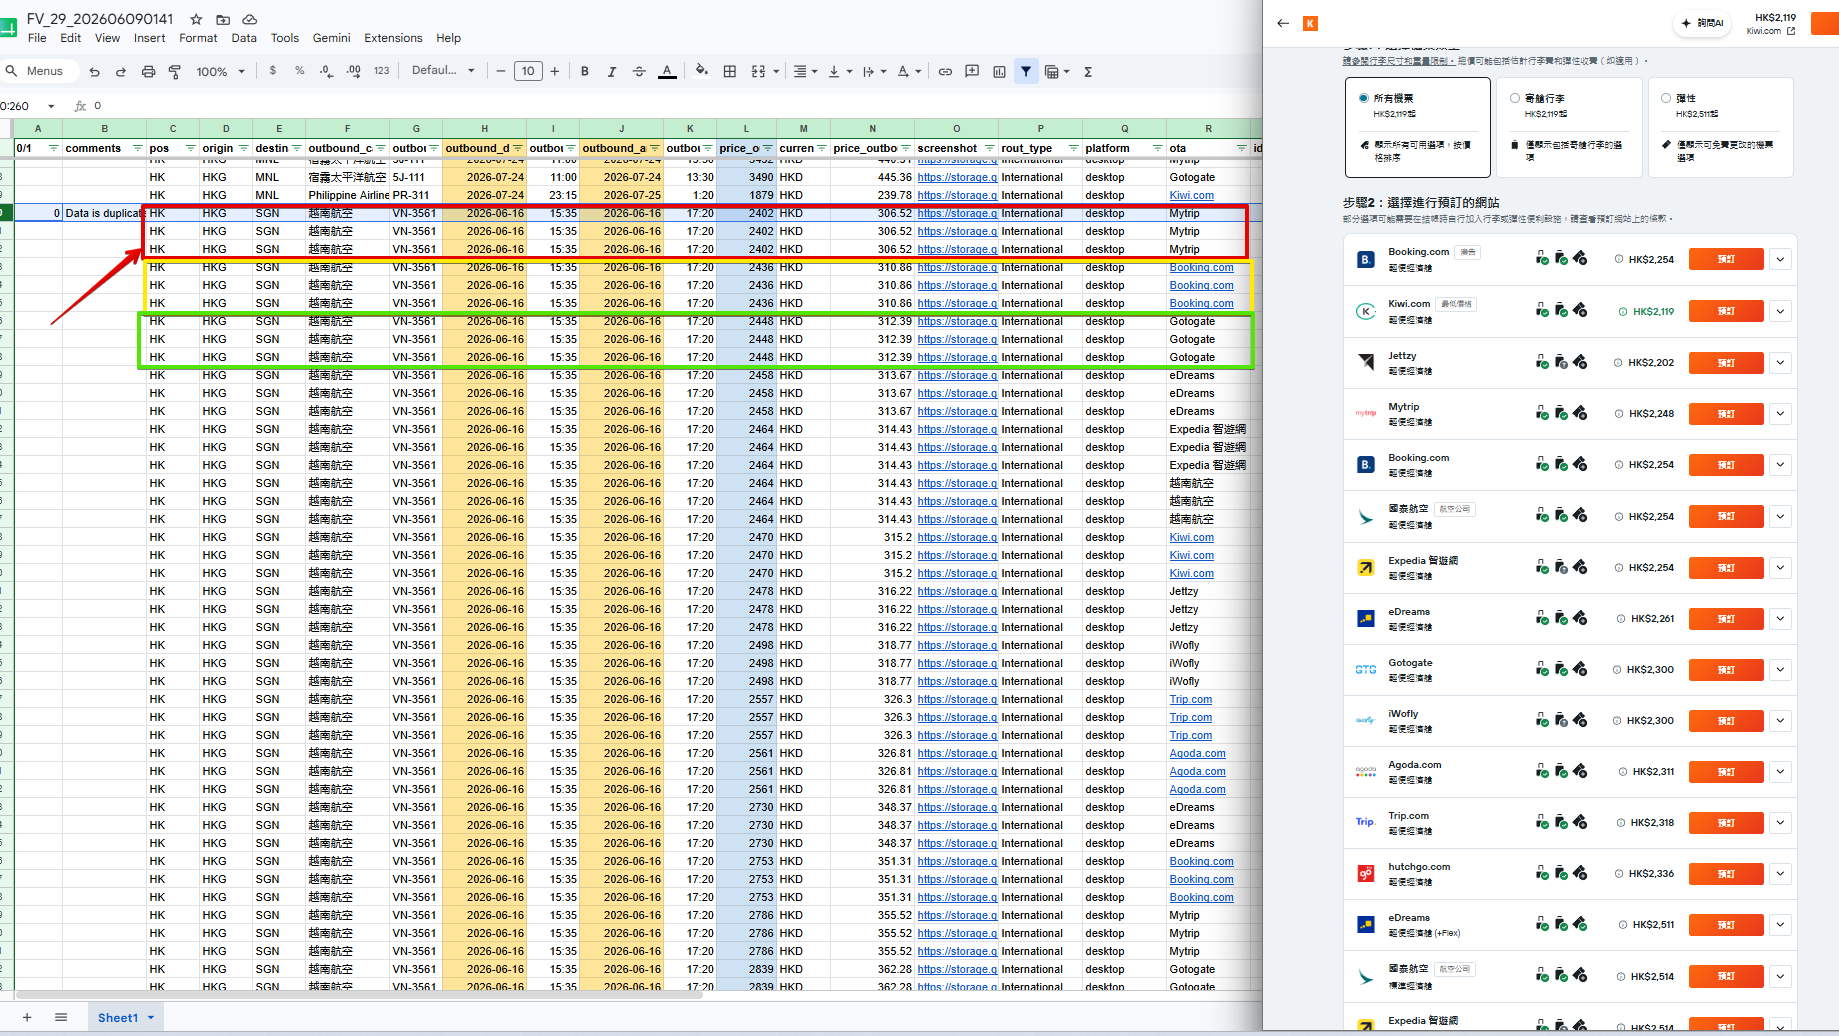Click the 詢問AI ask AI button
Screen dimensions: 1839x1036
tap(1702, 23)
